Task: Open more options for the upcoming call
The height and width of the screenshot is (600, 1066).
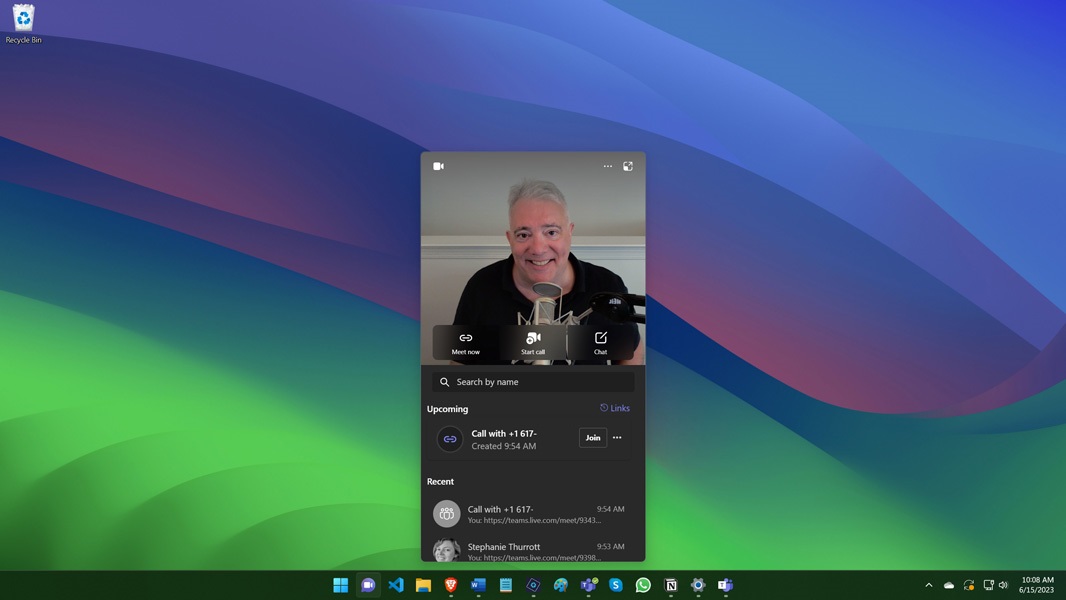Action: 617,438
